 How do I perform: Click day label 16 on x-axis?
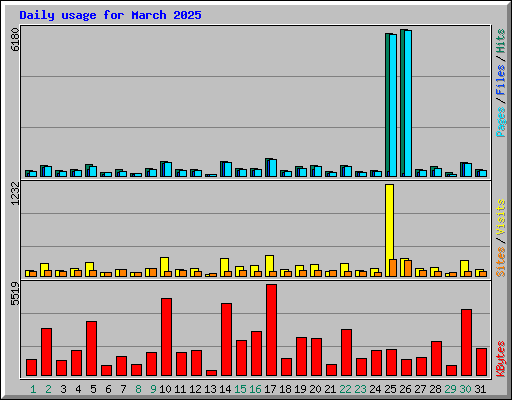[x=255, y=389]
